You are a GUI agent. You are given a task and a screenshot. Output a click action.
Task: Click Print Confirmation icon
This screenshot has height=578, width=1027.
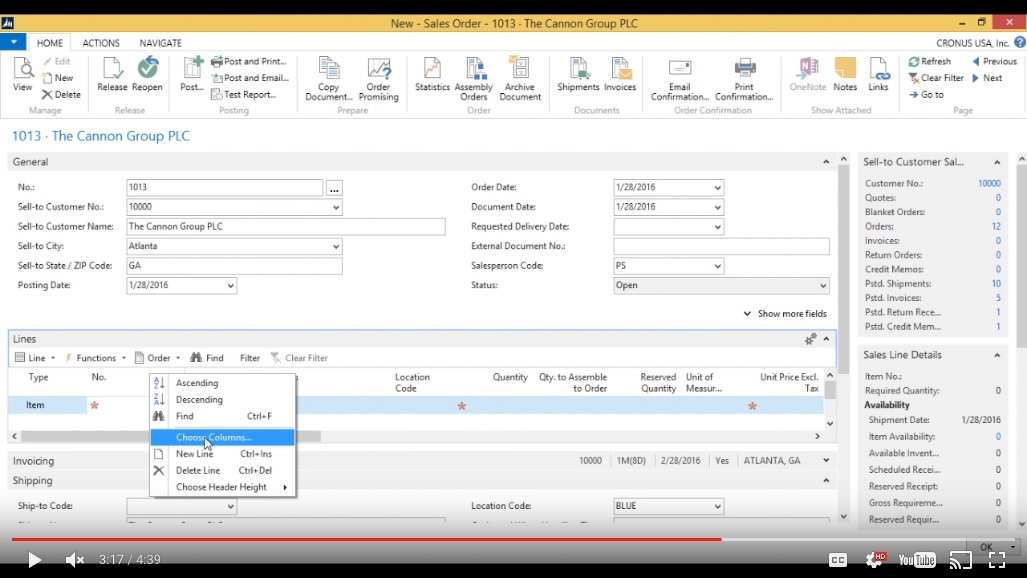(744, 79)
